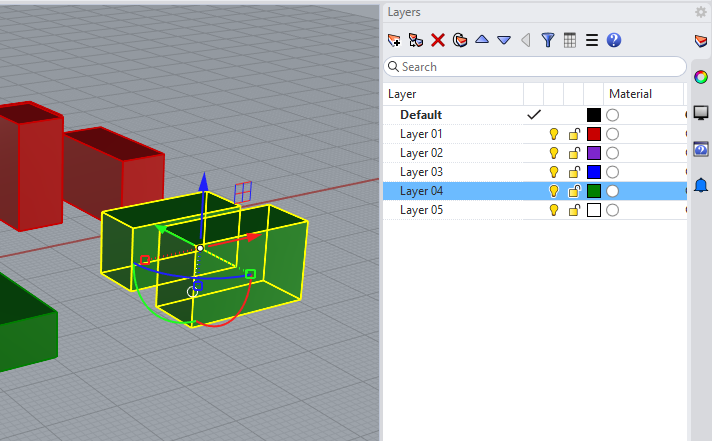The width and height of the screenshot is (712, 441).
Task: Toggle Layer 01 visibility bulb
Action: click(554, 134)
